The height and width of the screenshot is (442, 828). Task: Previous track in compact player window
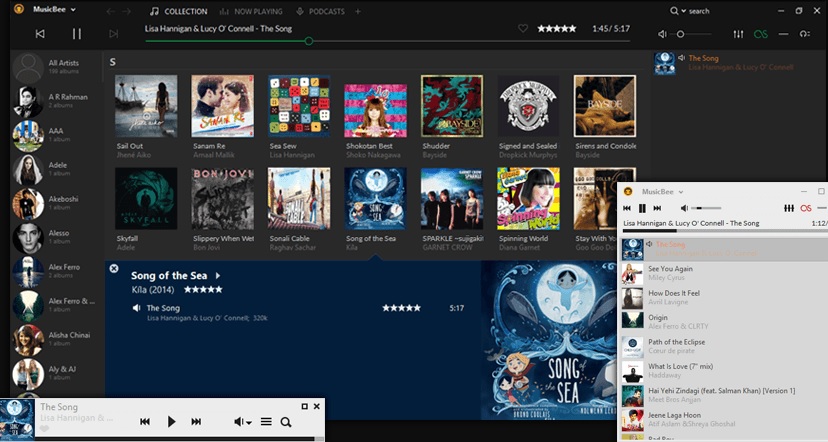pos(627,208)
